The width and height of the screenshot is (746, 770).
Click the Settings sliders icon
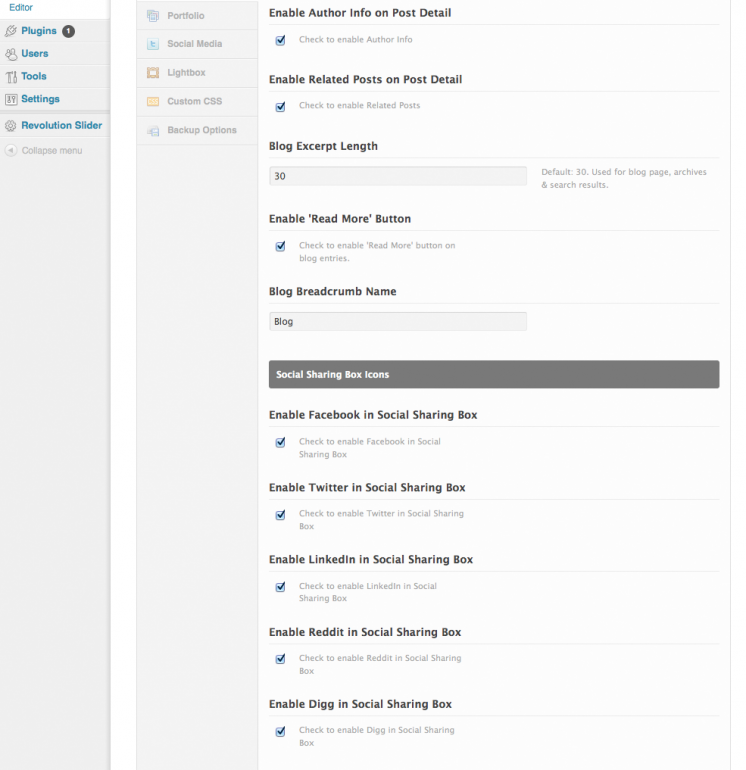[11, 99]
